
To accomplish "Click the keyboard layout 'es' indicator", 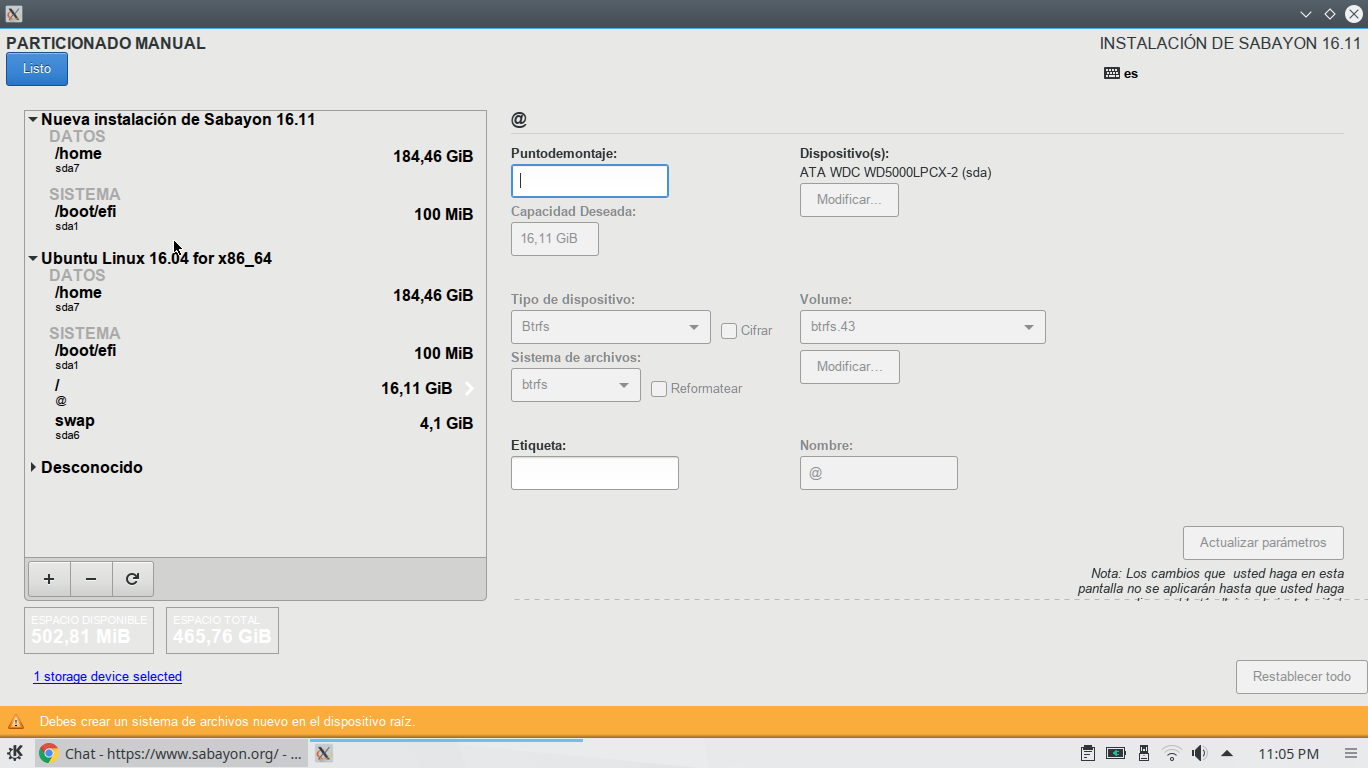I will click(1121, 73).
